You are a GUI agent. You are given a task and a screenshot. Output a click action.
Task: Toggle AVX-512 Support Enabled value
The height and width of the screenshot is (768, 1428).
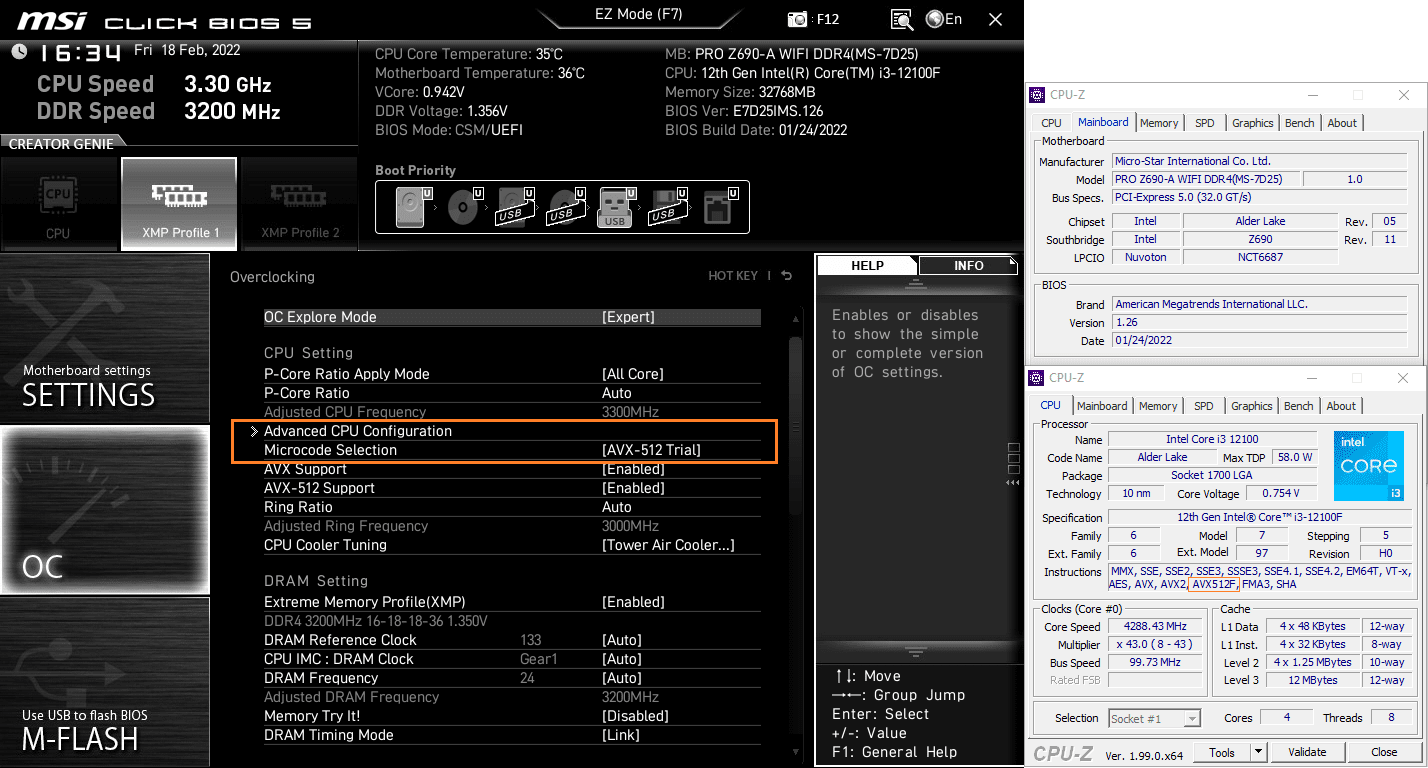point(633,488)
